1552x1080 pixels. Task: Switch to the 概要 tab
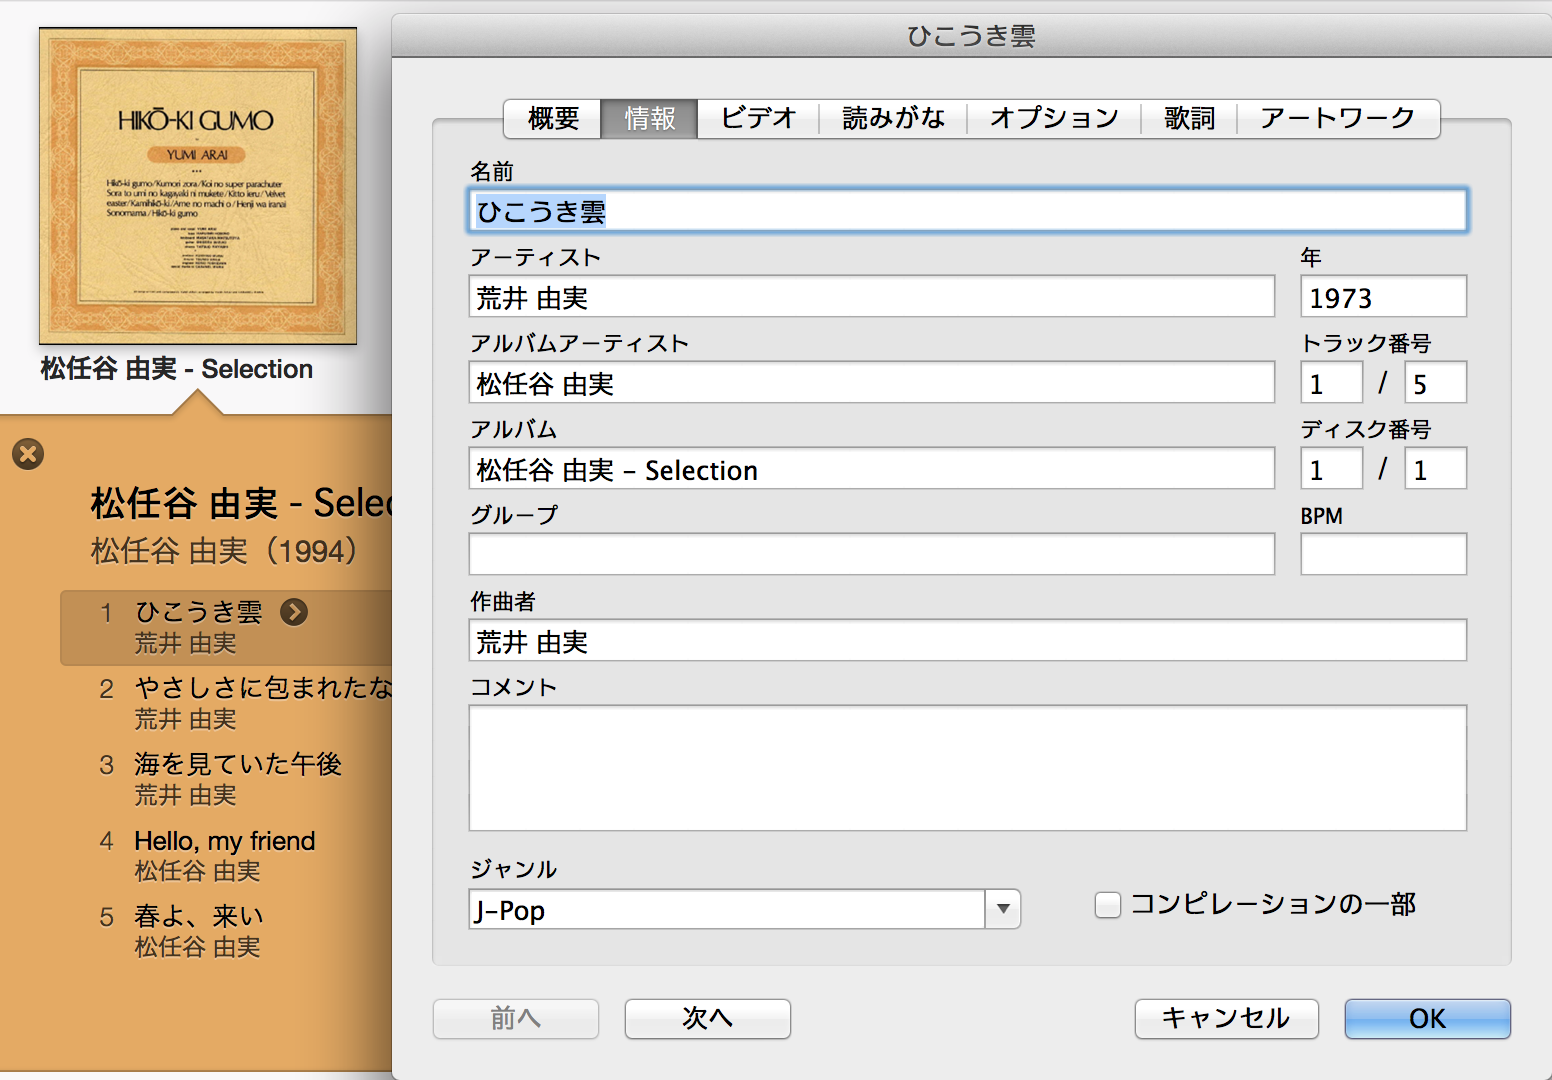coord(553,119)
